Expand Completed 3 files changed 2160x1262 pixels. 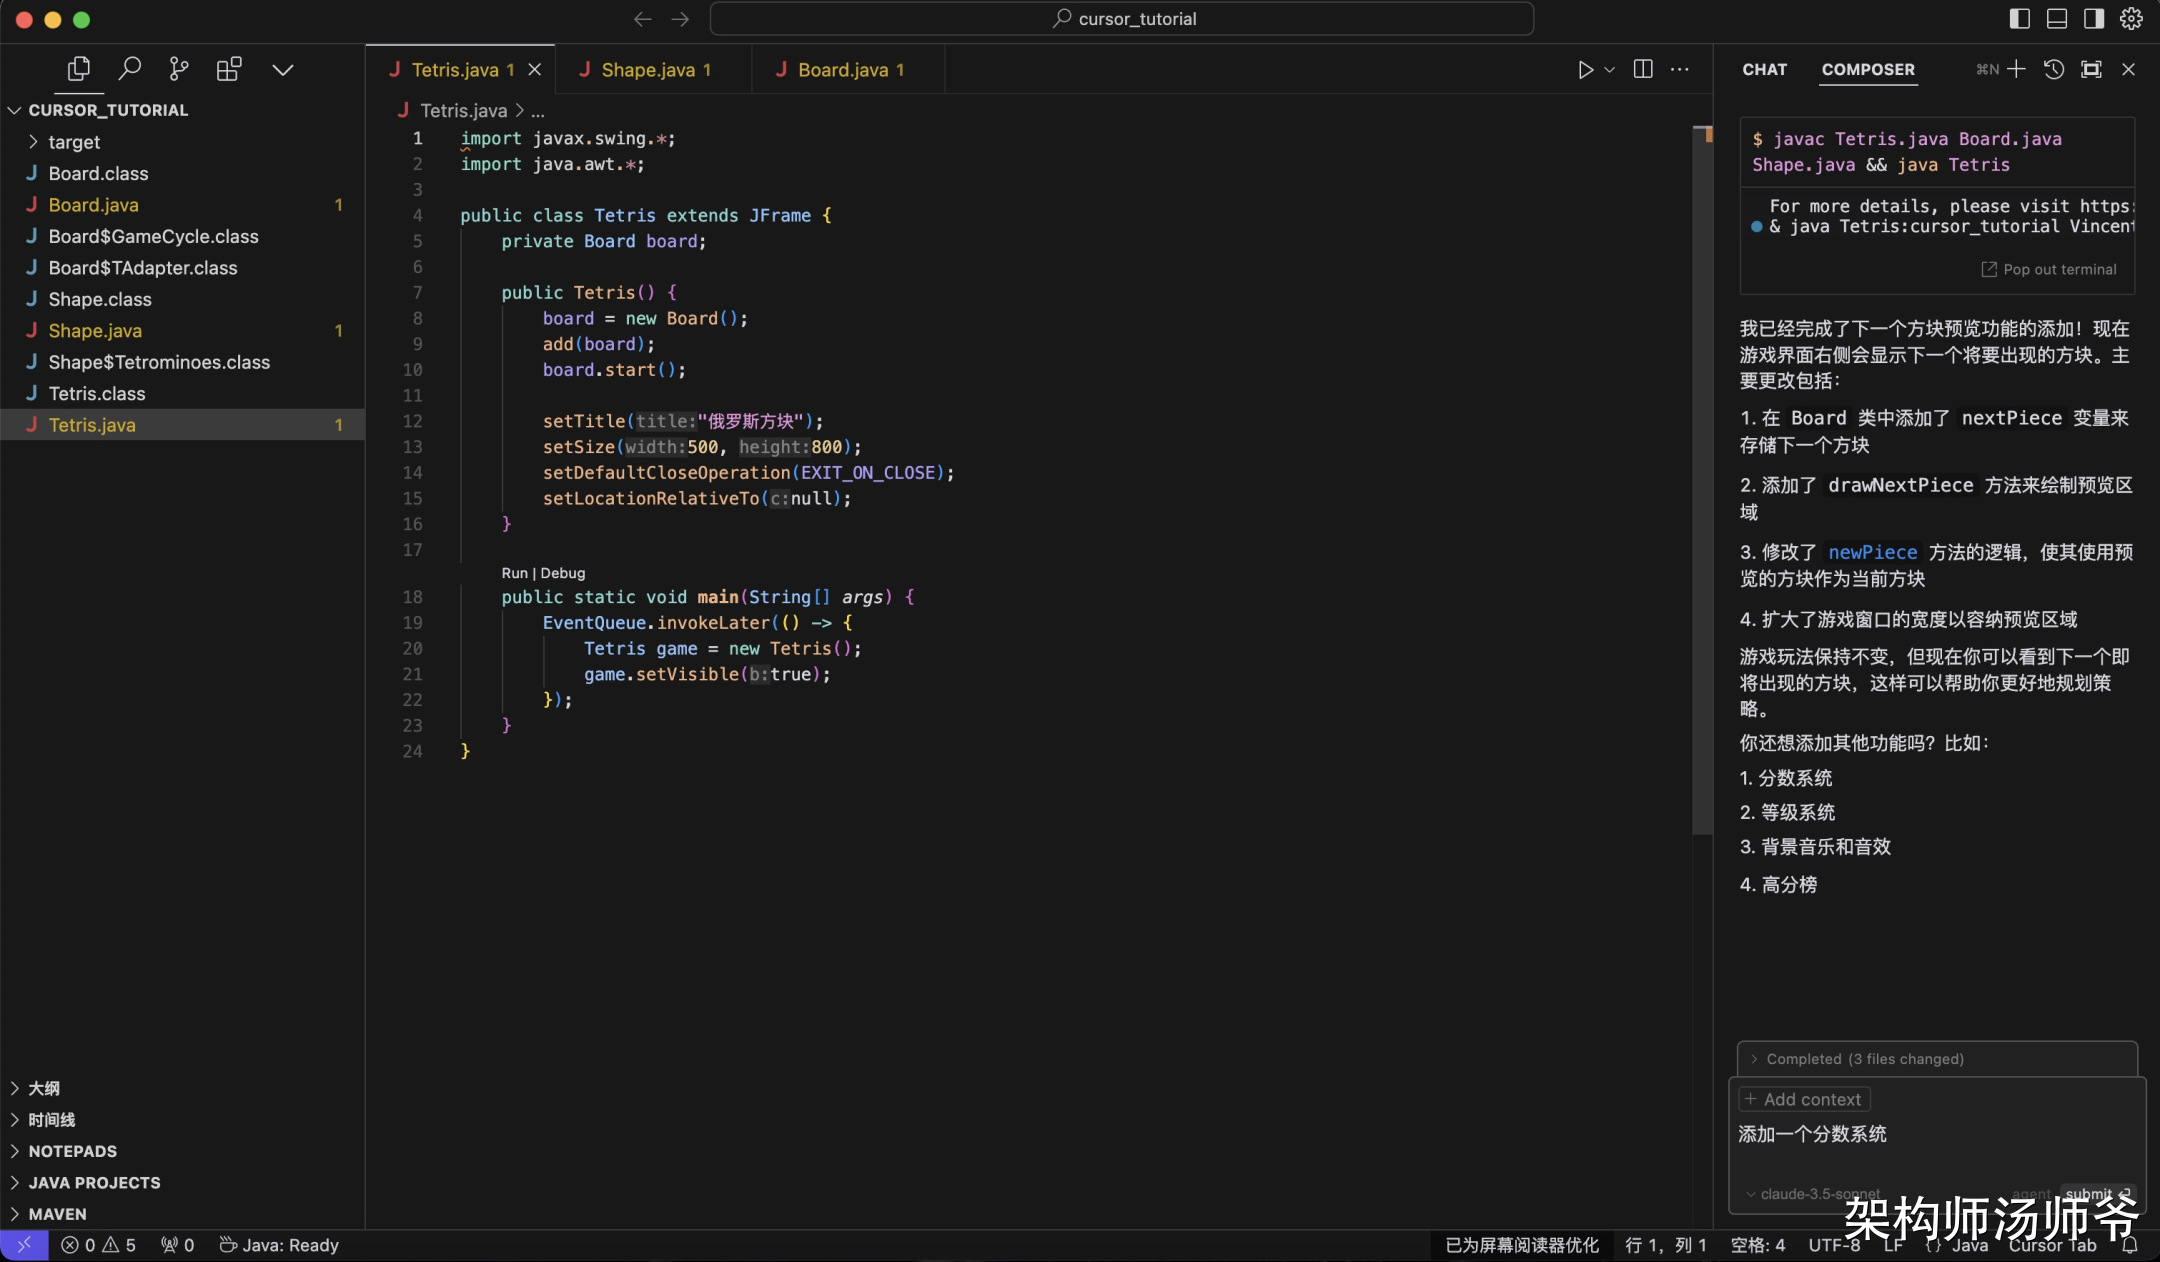coord(1864,1059)
